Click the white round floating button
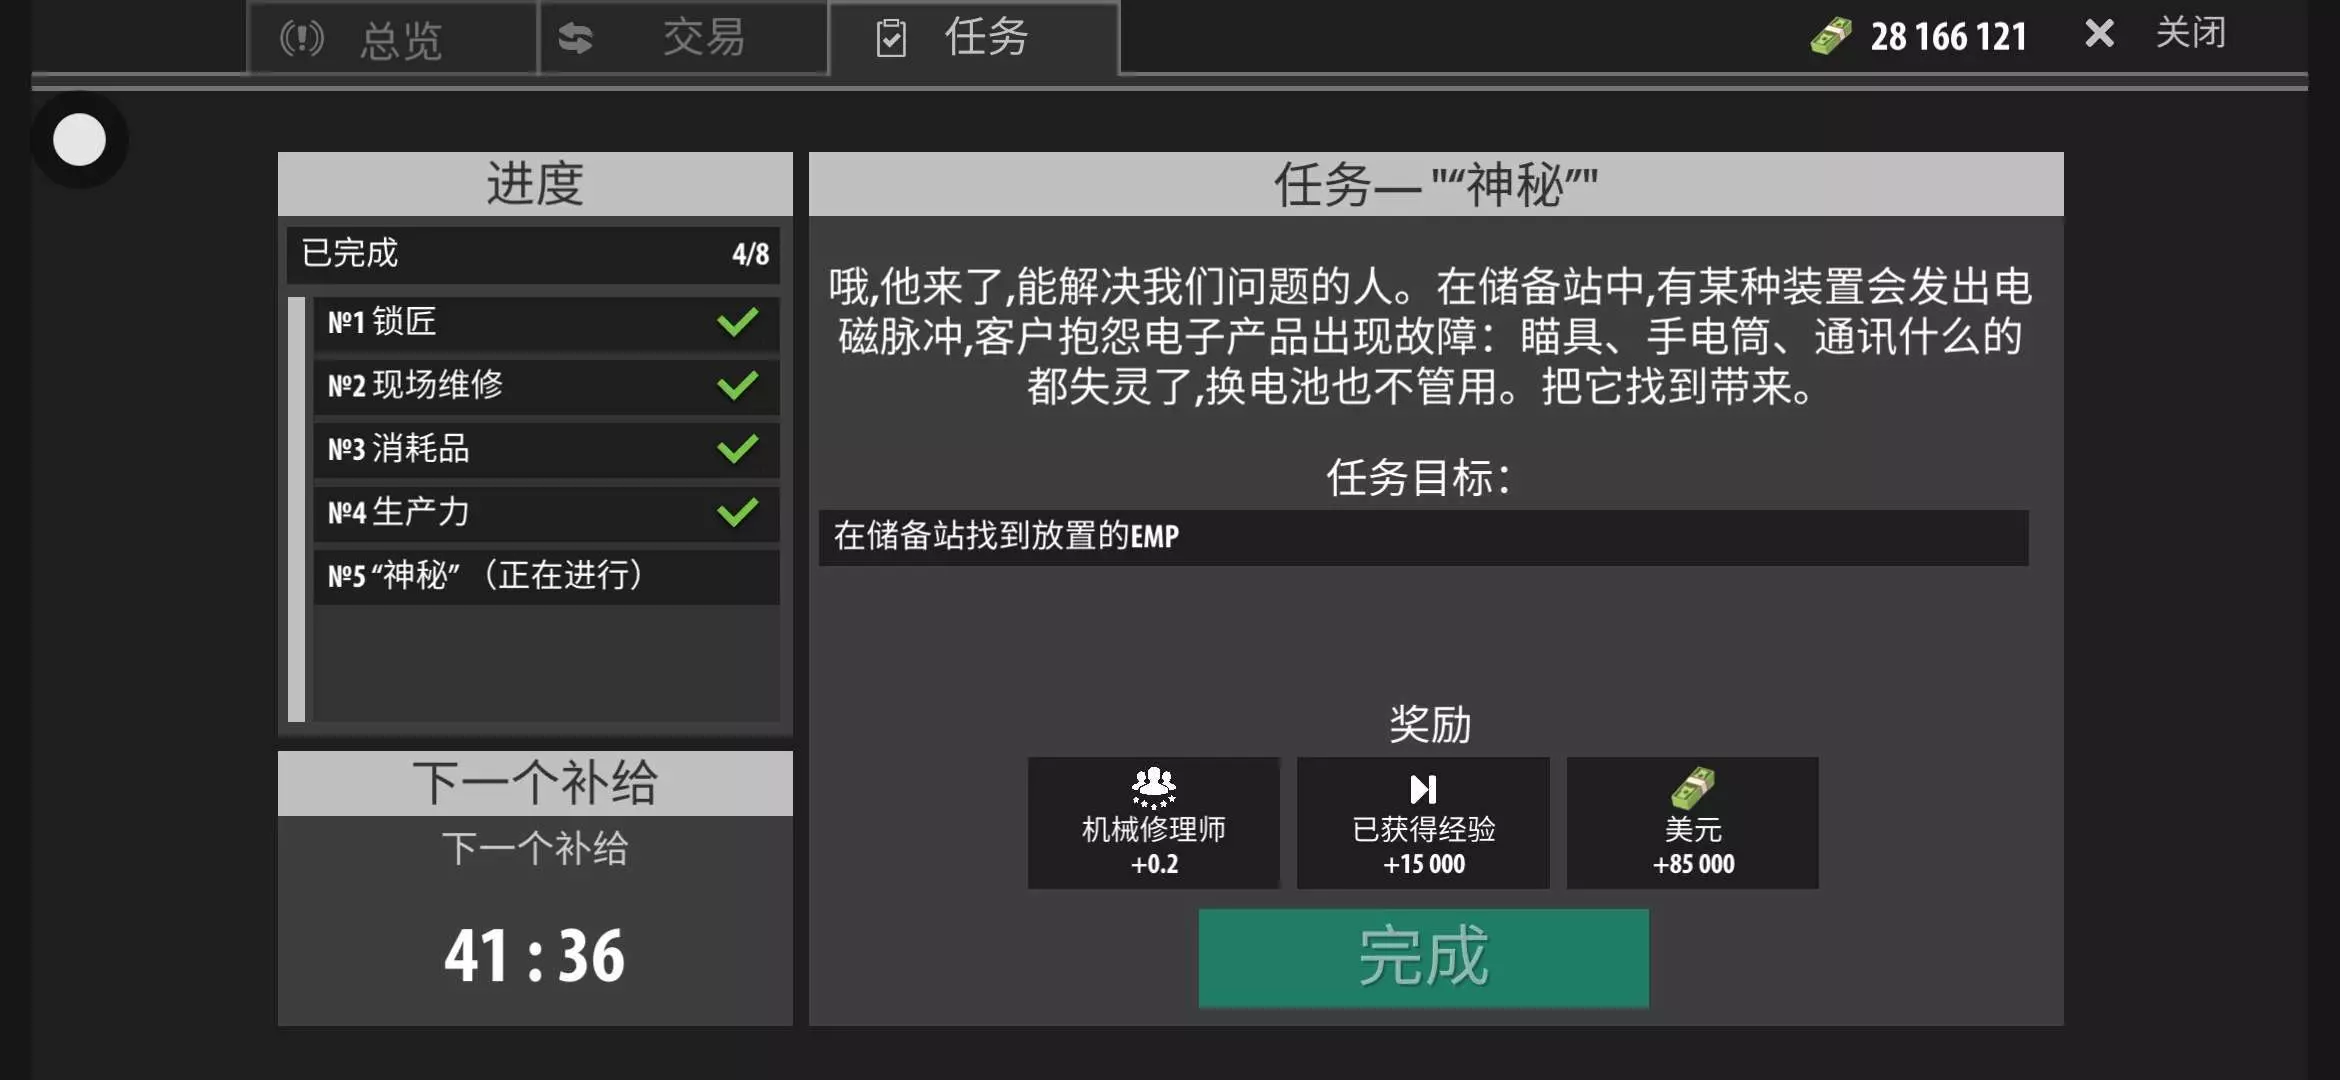This screenshot has height=1080, width=2340. point(79,139)
